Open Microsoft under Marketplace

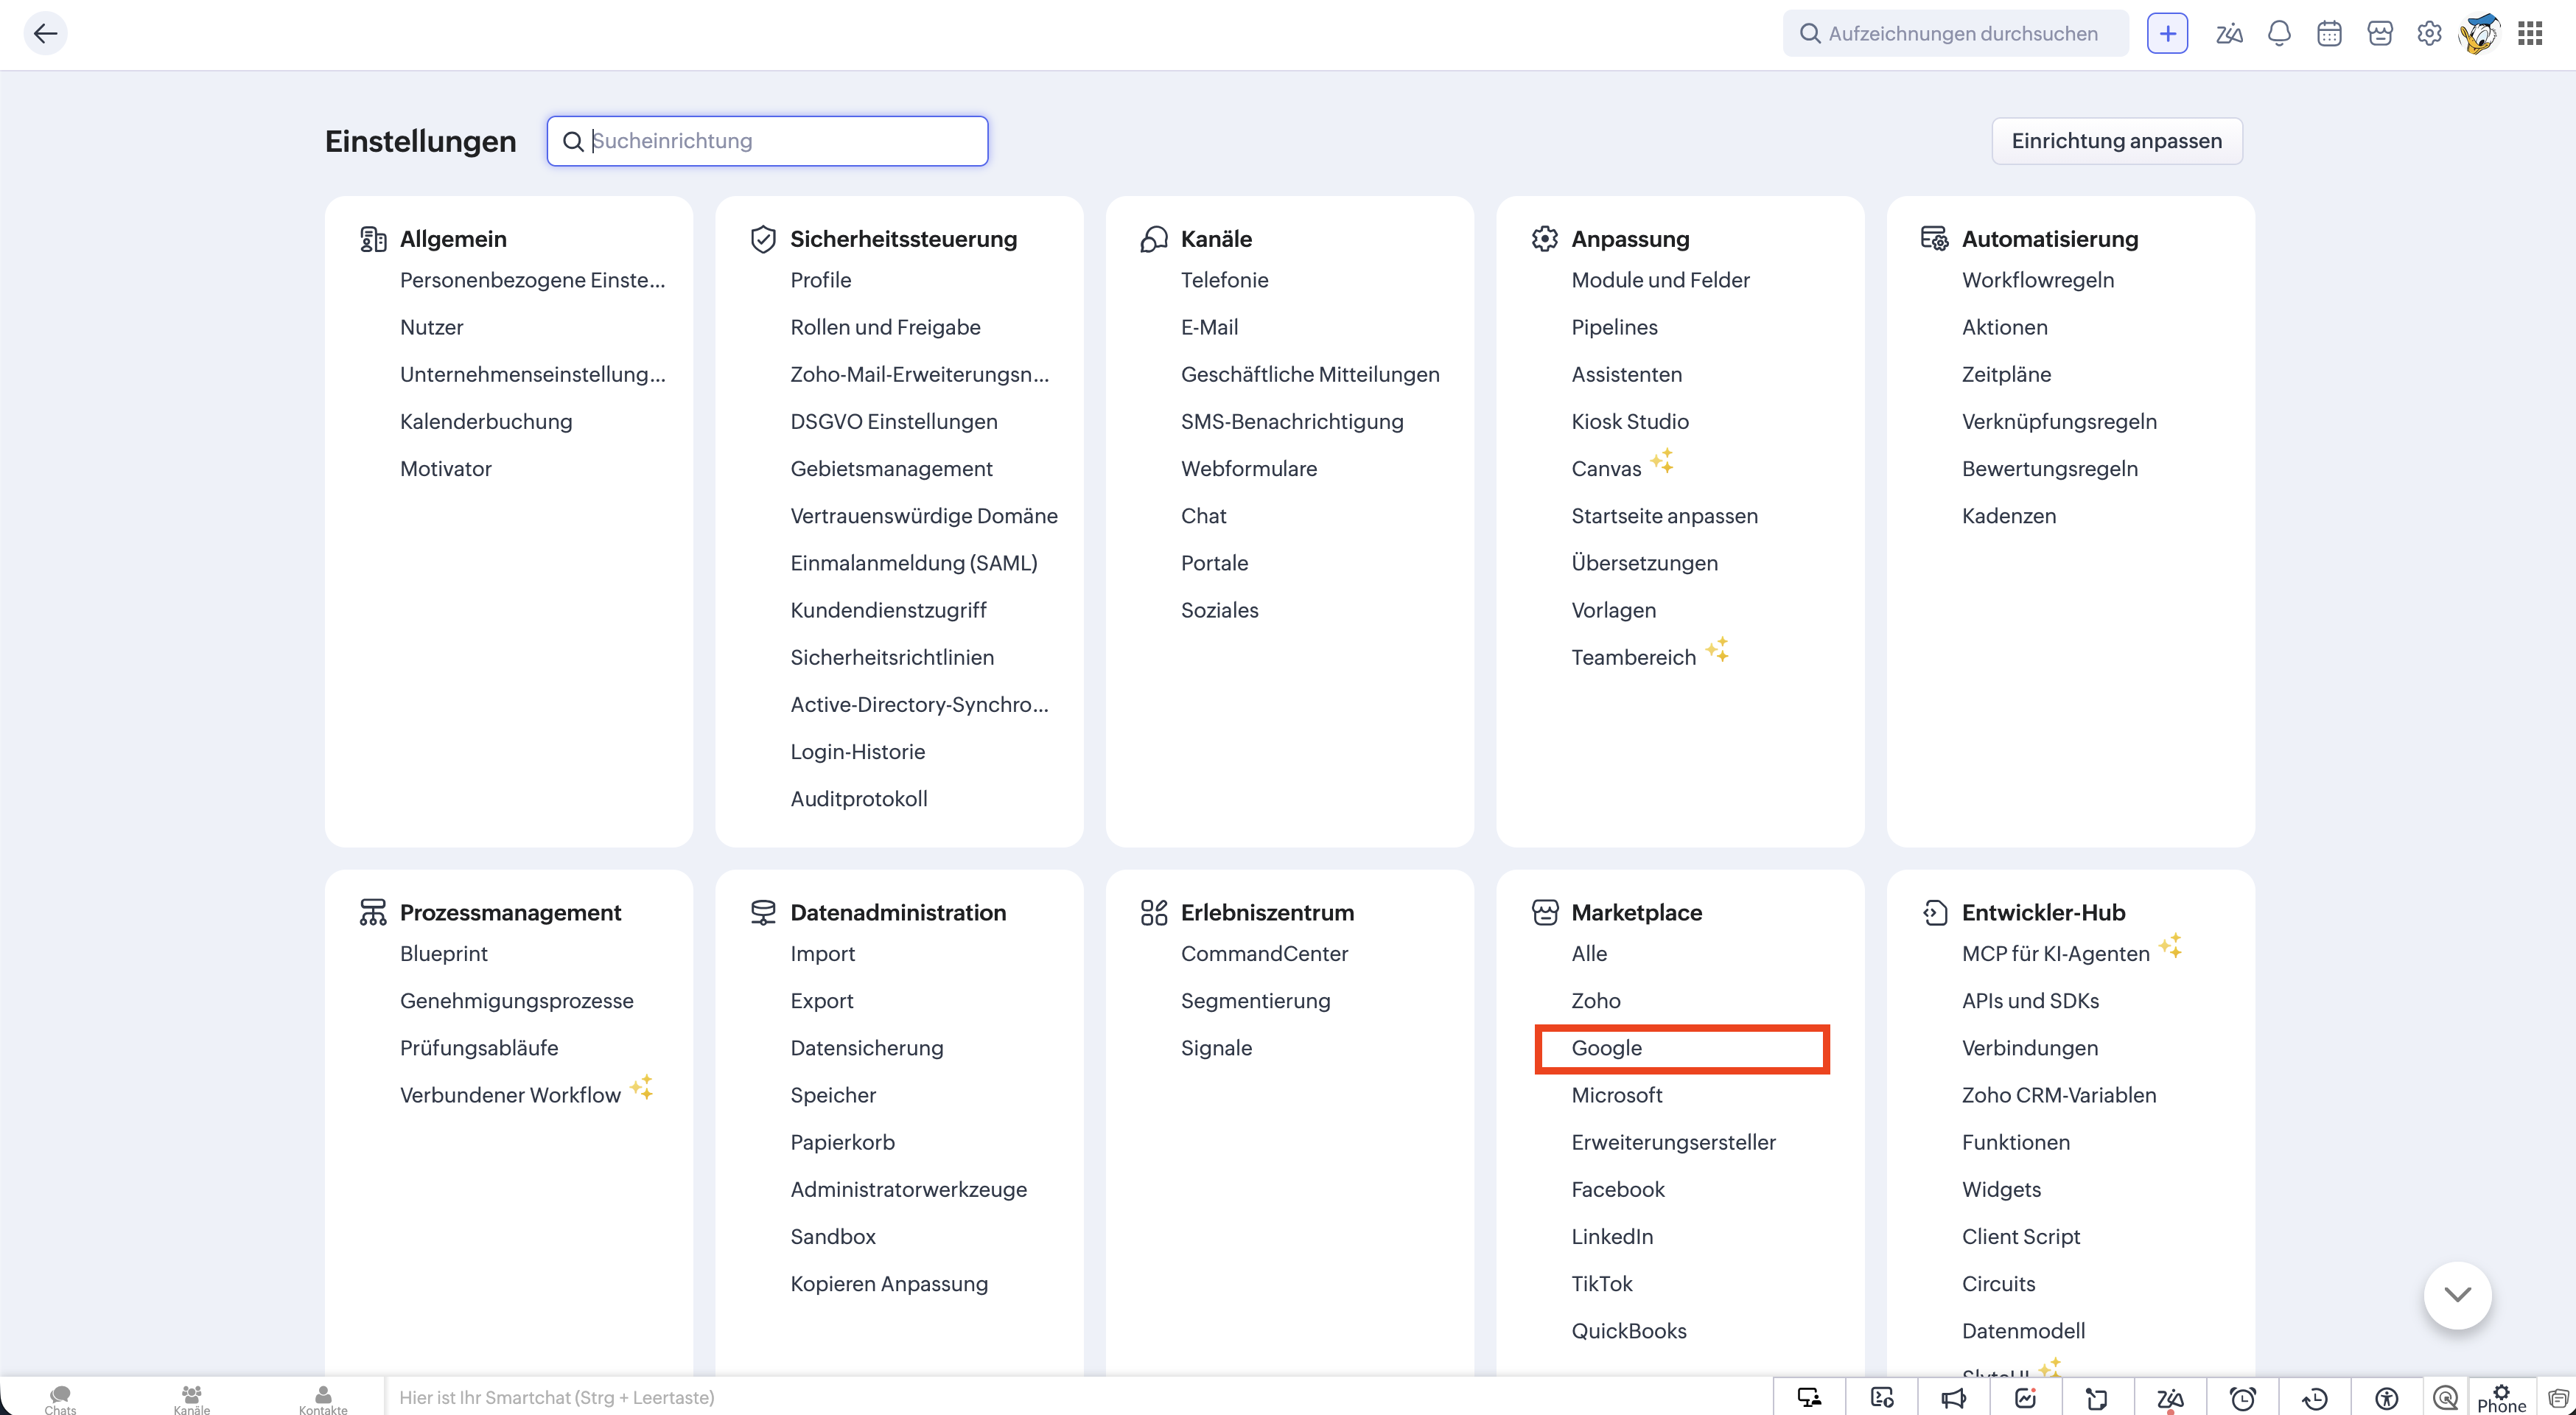(x=1616, y=1095)
